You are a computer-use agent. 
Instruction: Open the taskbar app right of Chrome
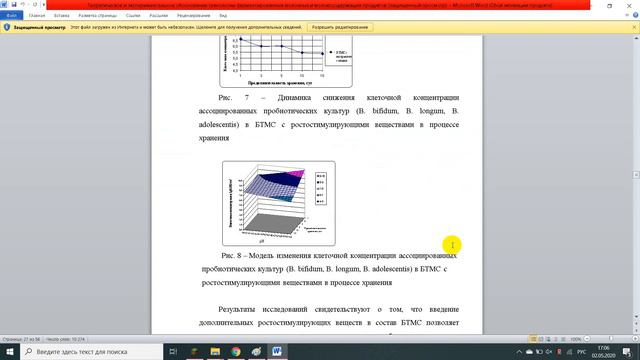coord(256,351)
